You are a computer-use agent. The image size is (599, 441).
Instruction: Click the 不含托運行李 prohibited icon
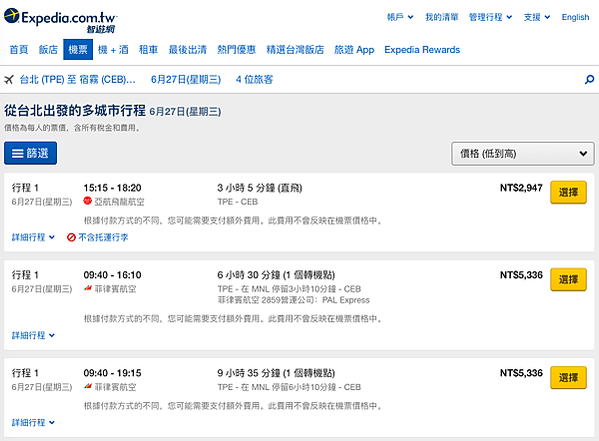(71, 237)
